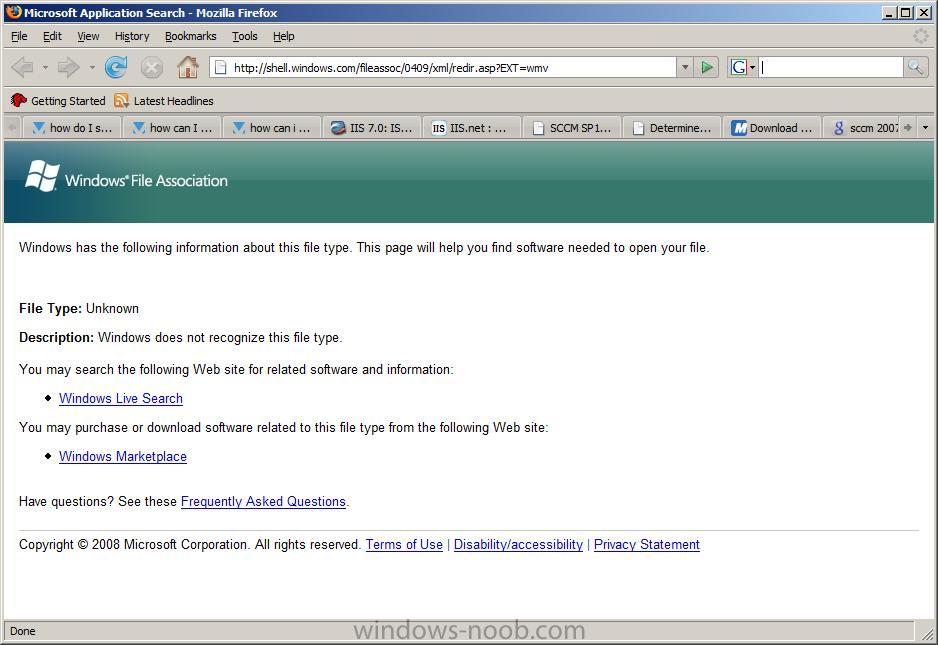Viewport: 938px width, 645px height.
Task: Click the green Go arrow button
Action: [706, 68]
